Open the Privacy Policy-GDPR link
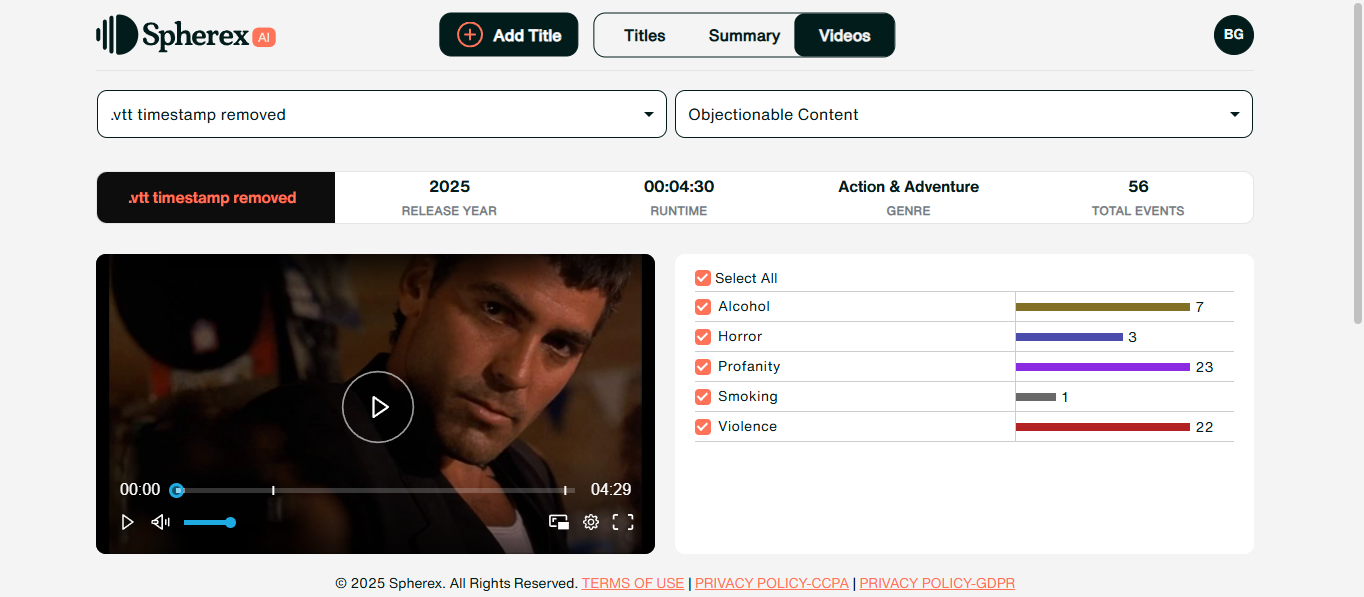Screen dimensions: 1364x597 tap(937, 583)
